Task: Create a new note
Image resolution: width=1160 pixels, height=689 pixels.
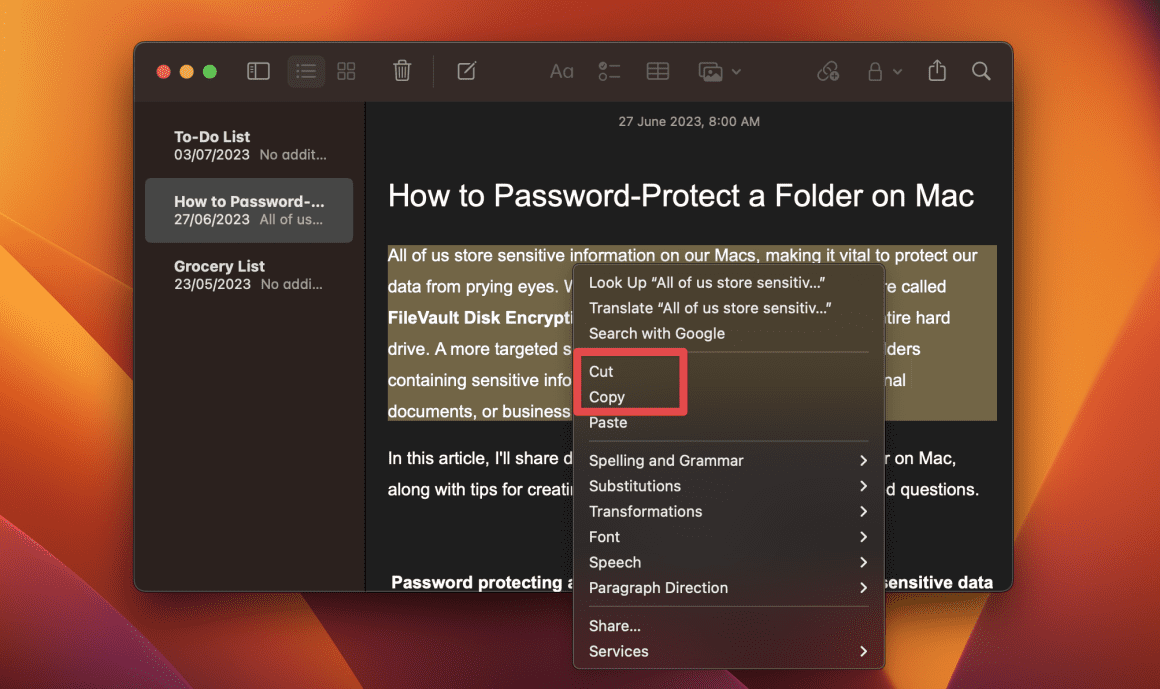Action: [466, 71]
